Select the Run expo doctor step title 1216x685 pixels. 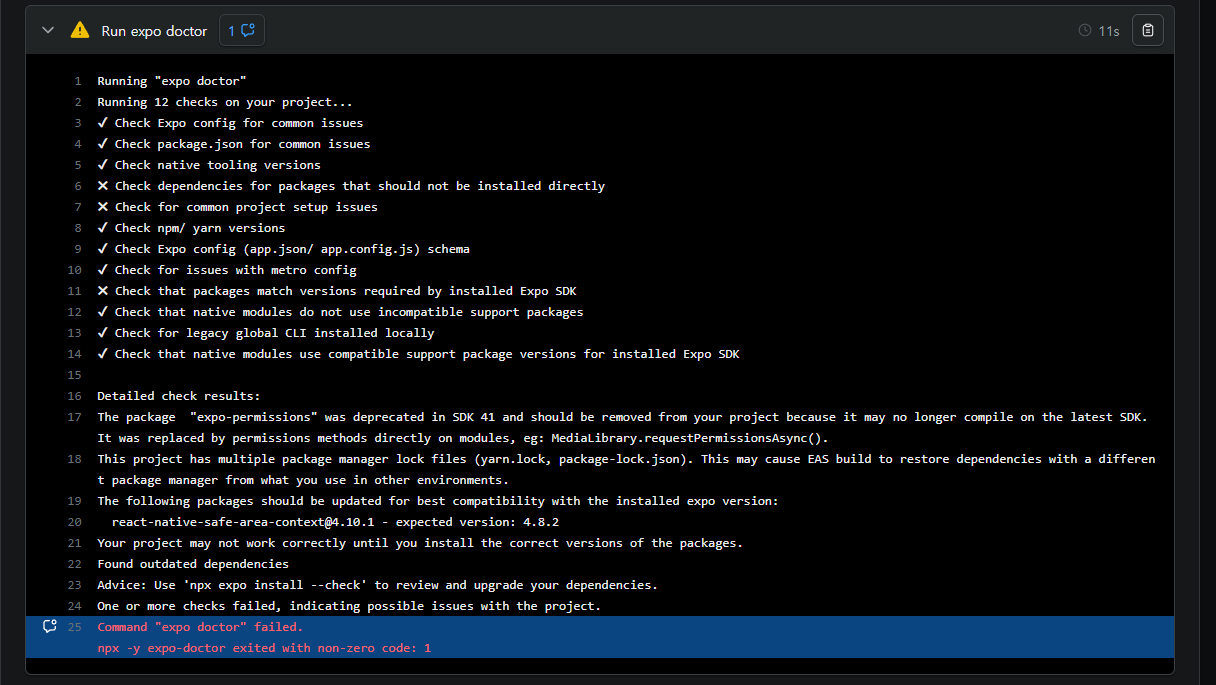[154, 31]
